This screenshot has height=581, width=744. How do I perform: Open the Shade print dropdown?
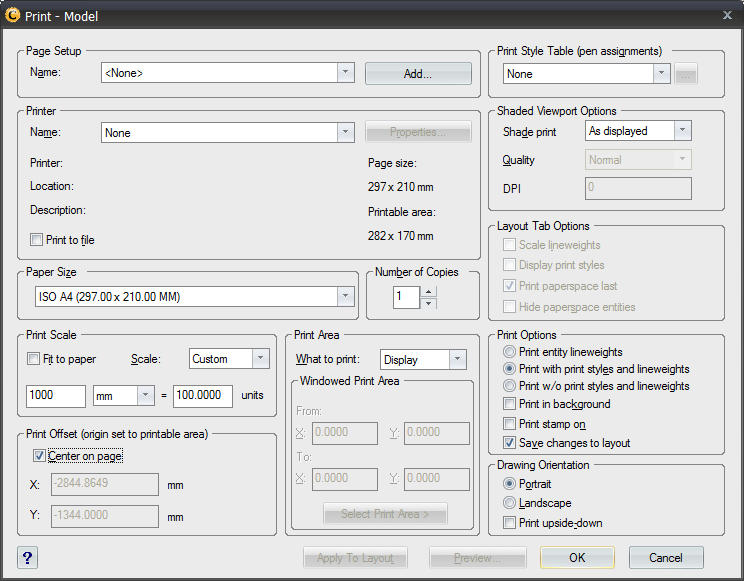click(682, 131)
